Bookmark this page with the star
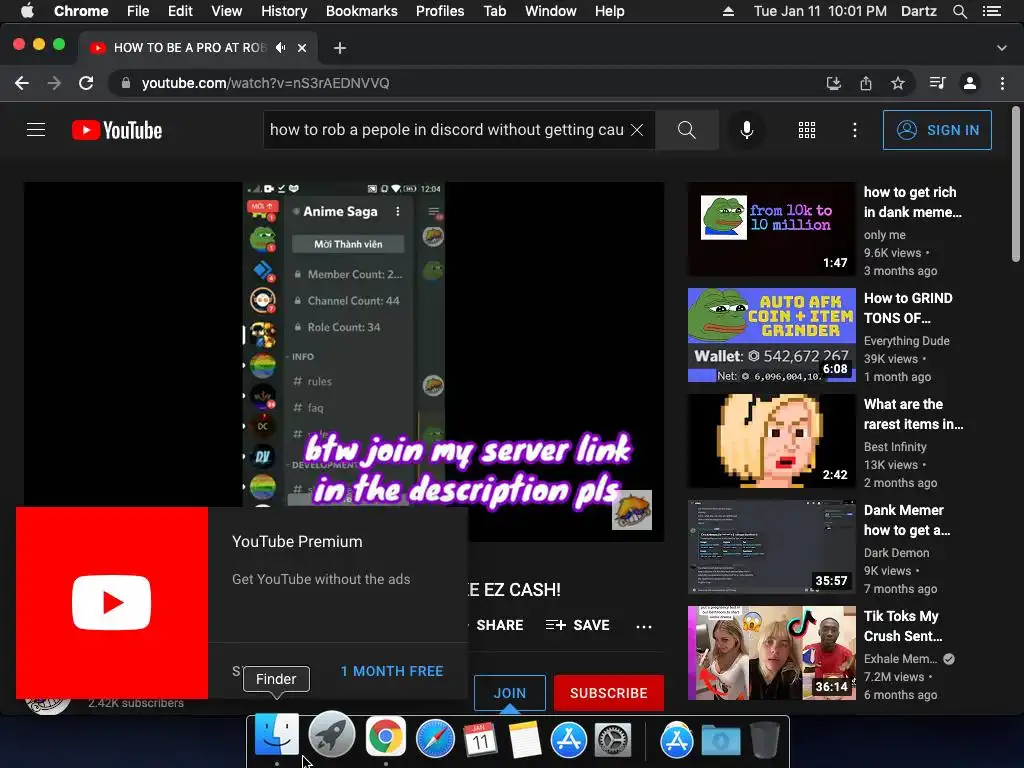Viewport: 1024px width, 768px height. pos(898,83)
